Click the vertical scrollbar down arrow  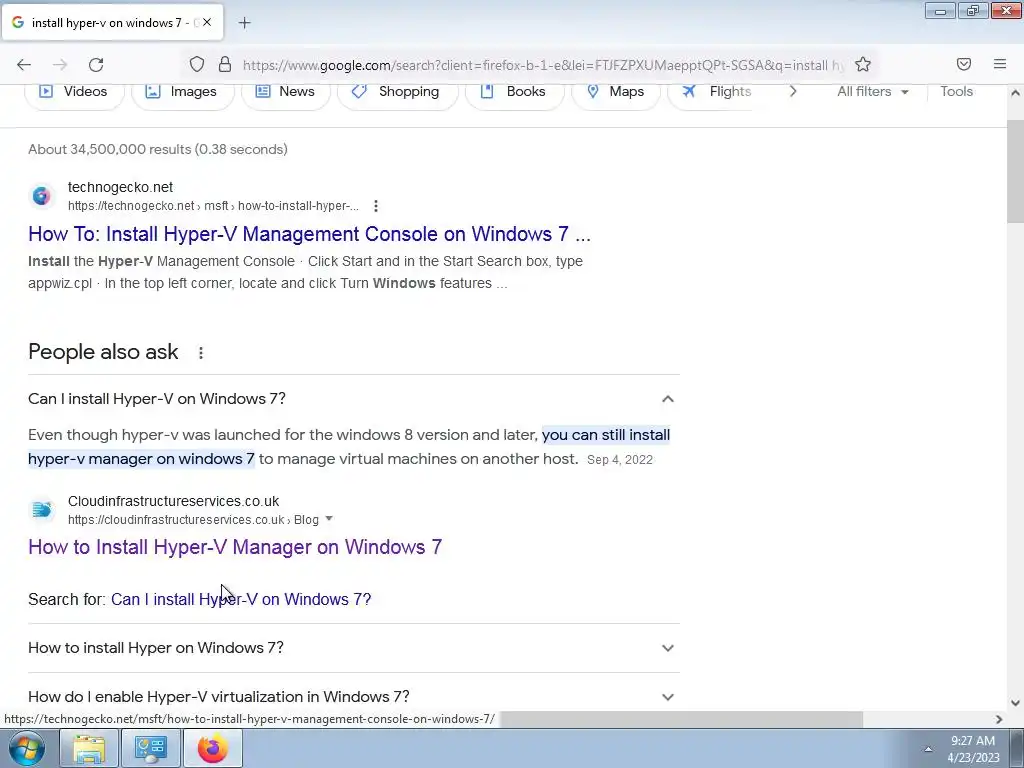1015,703
